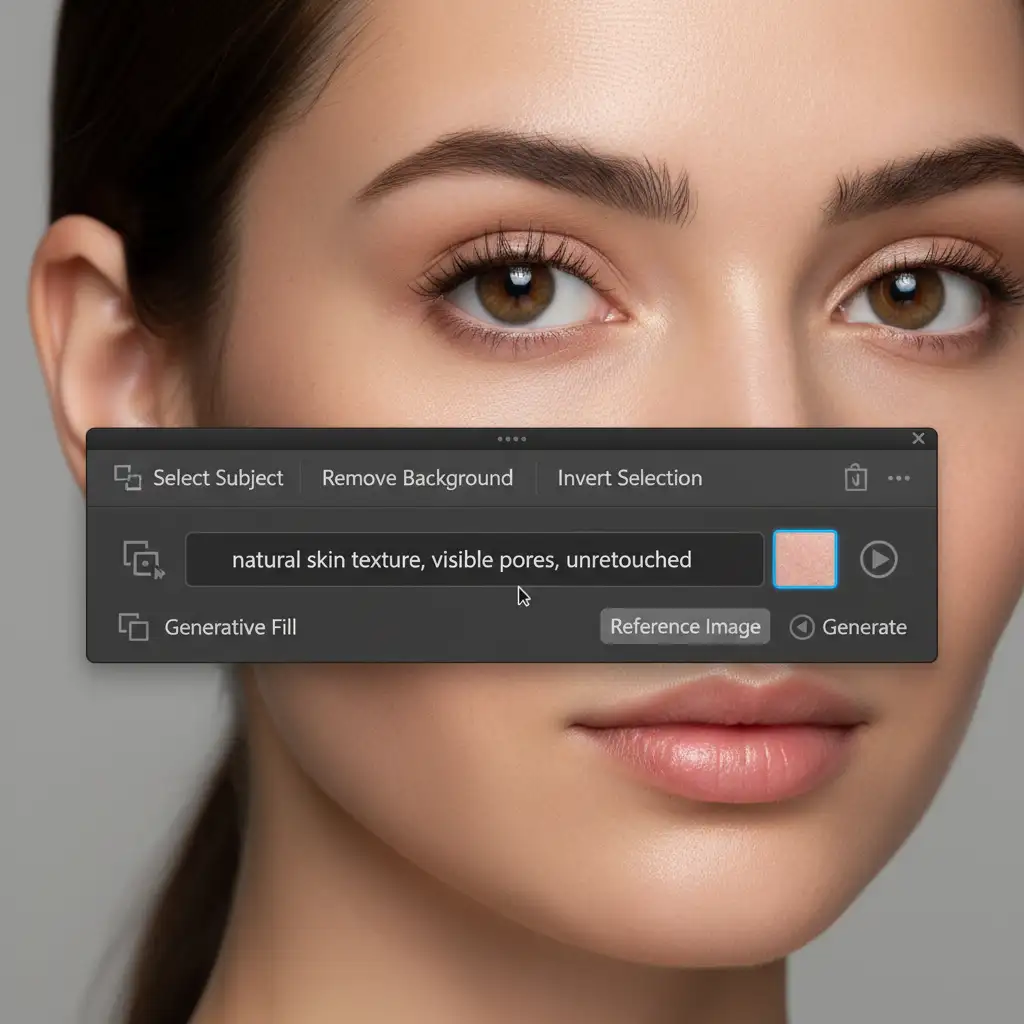Click the clipboard icon in the toolbar
This screenshot has width=1024, height=1024.
(855, 478)
